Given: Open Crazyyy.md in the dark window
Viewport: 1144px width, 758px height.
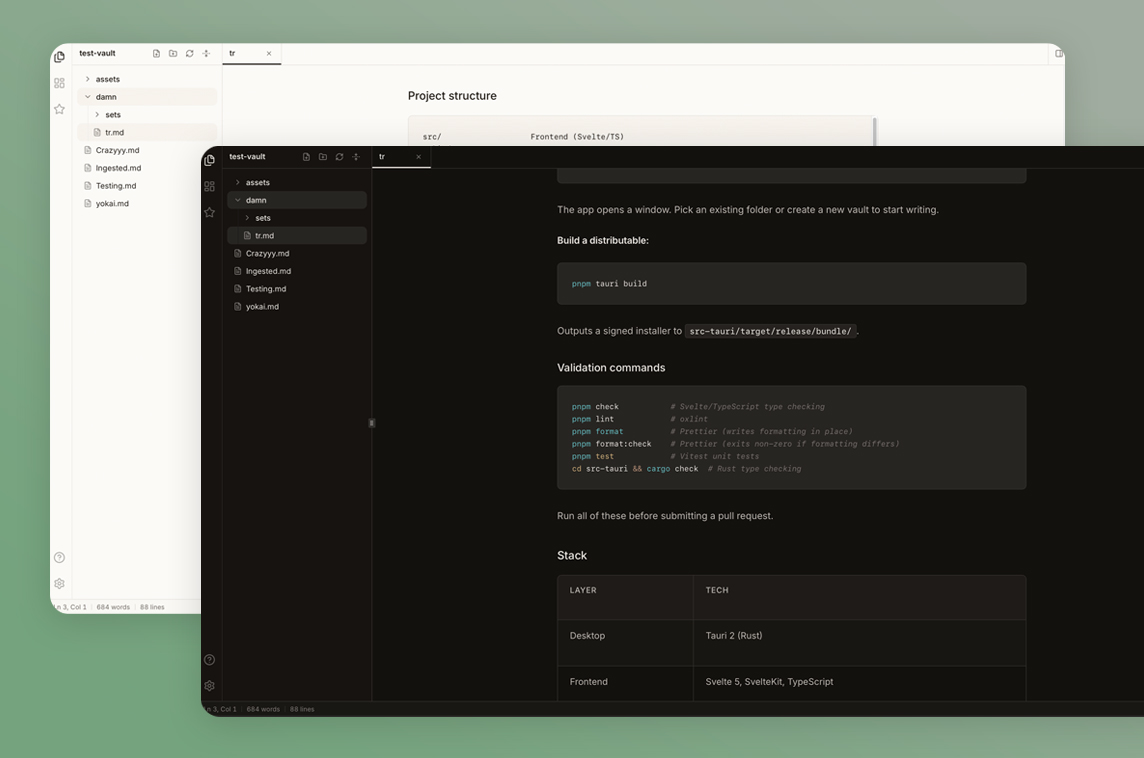Looking at the screenshot, I should (267, 254).
